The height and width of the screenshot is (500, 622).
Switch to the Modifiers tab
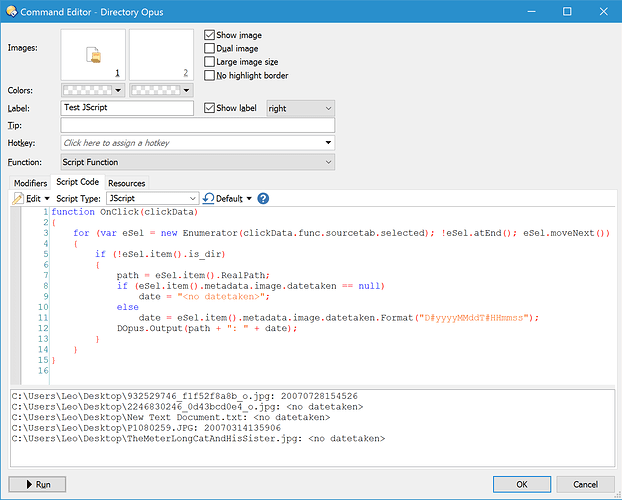pos(30,183)
